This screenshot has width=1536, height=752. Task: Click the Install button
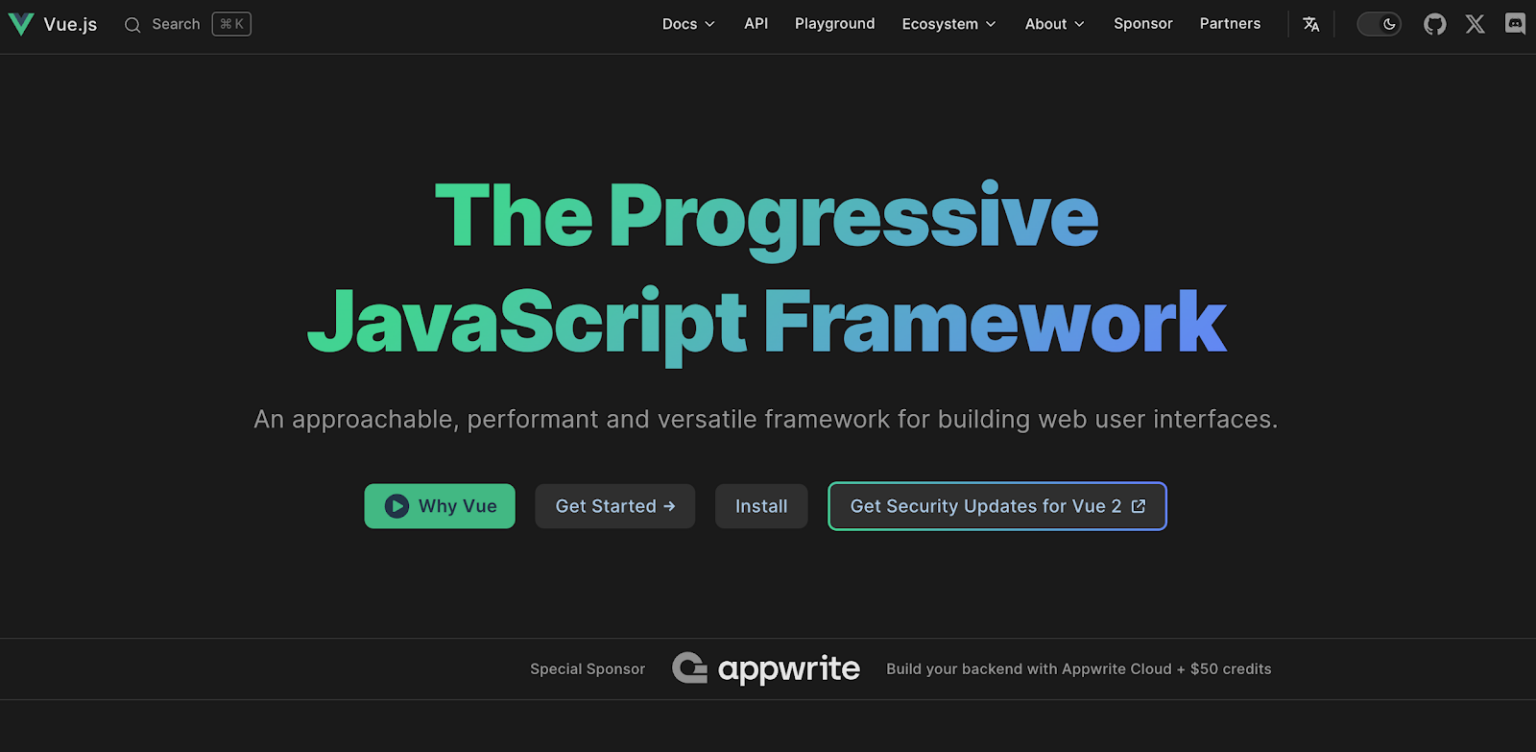pyautogui.click(x=761, y=506)
